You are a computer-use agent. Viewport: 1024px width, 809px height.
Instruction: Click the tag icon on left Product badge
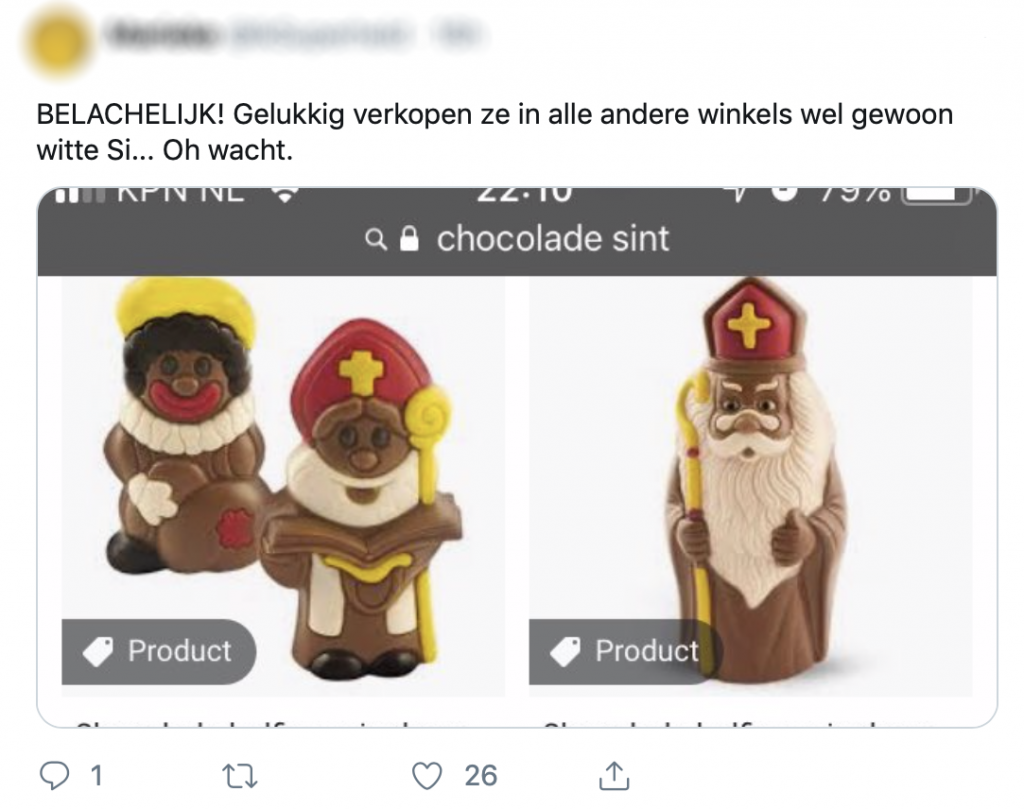coord(98,652)
